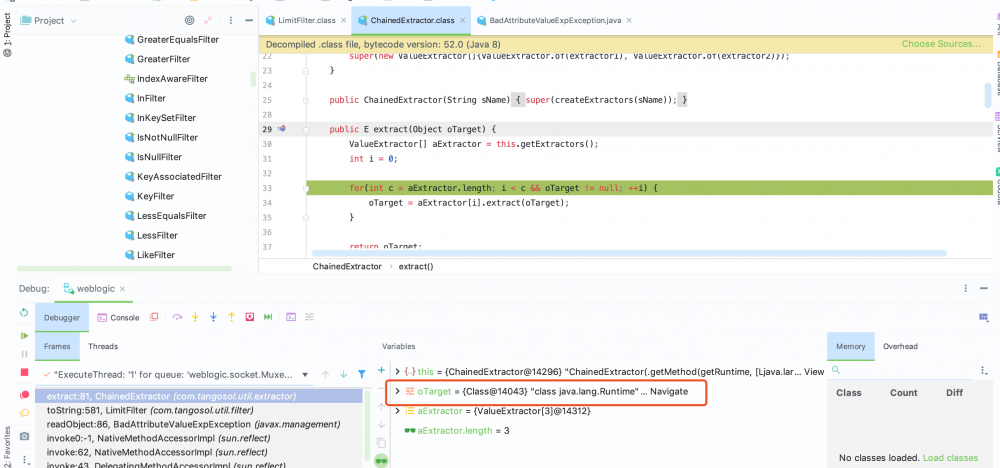Click the Memory panel search icon
The image size is (1000, 468).
pos(836,370)
